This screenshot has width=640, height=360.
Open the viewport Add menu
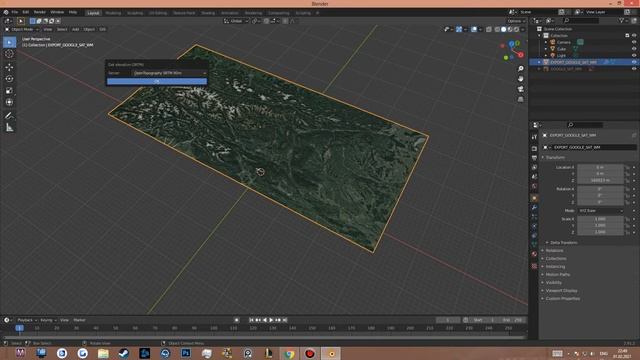click(x=76, y=29)
